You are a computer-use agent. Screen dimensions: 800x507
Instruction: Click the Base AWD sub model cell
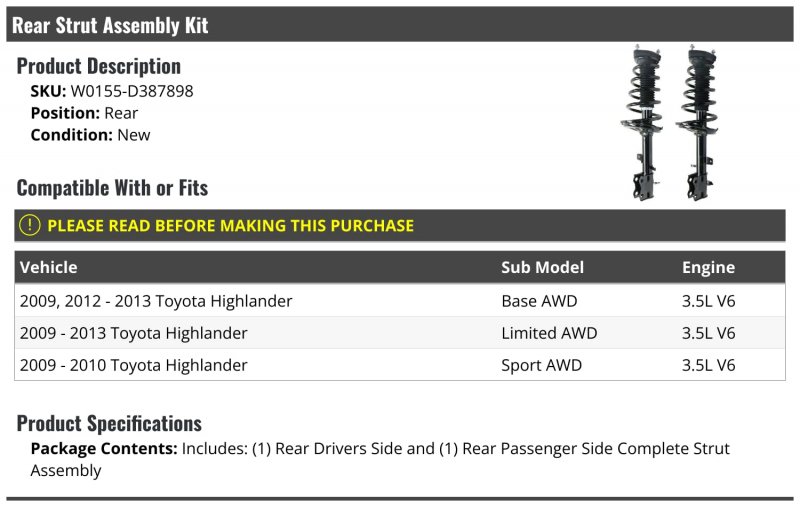click(x=539, y=301)
